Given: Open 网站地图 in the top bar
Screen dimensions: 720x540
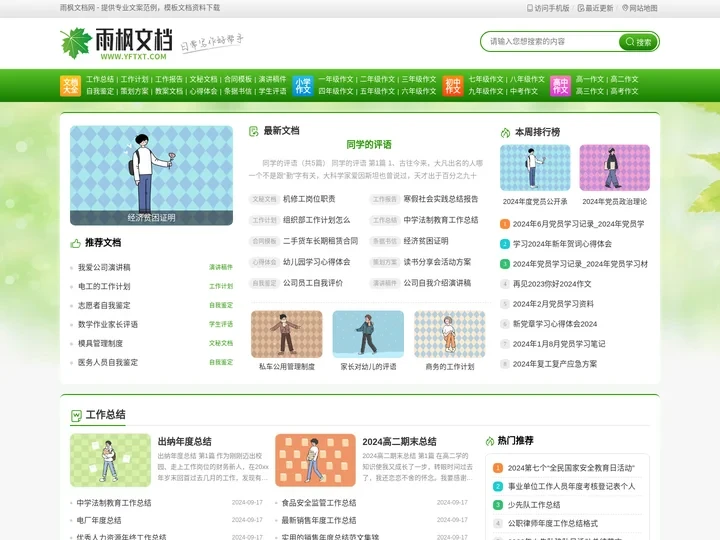Looking at the screenshot, I should click(640, 8).
